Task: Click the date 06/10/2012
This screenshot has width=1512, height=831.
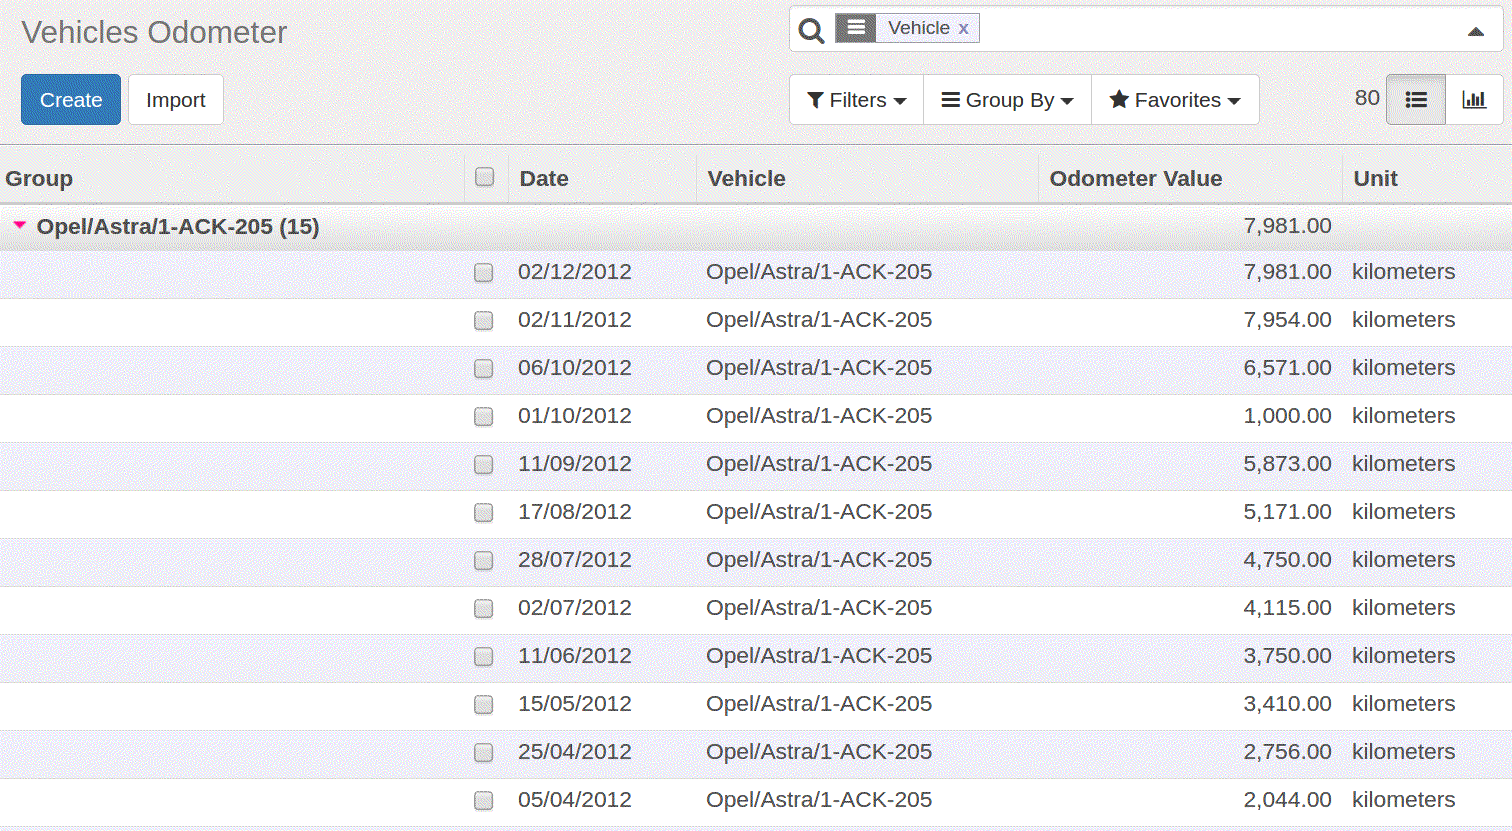Action: tap(575, 368)
